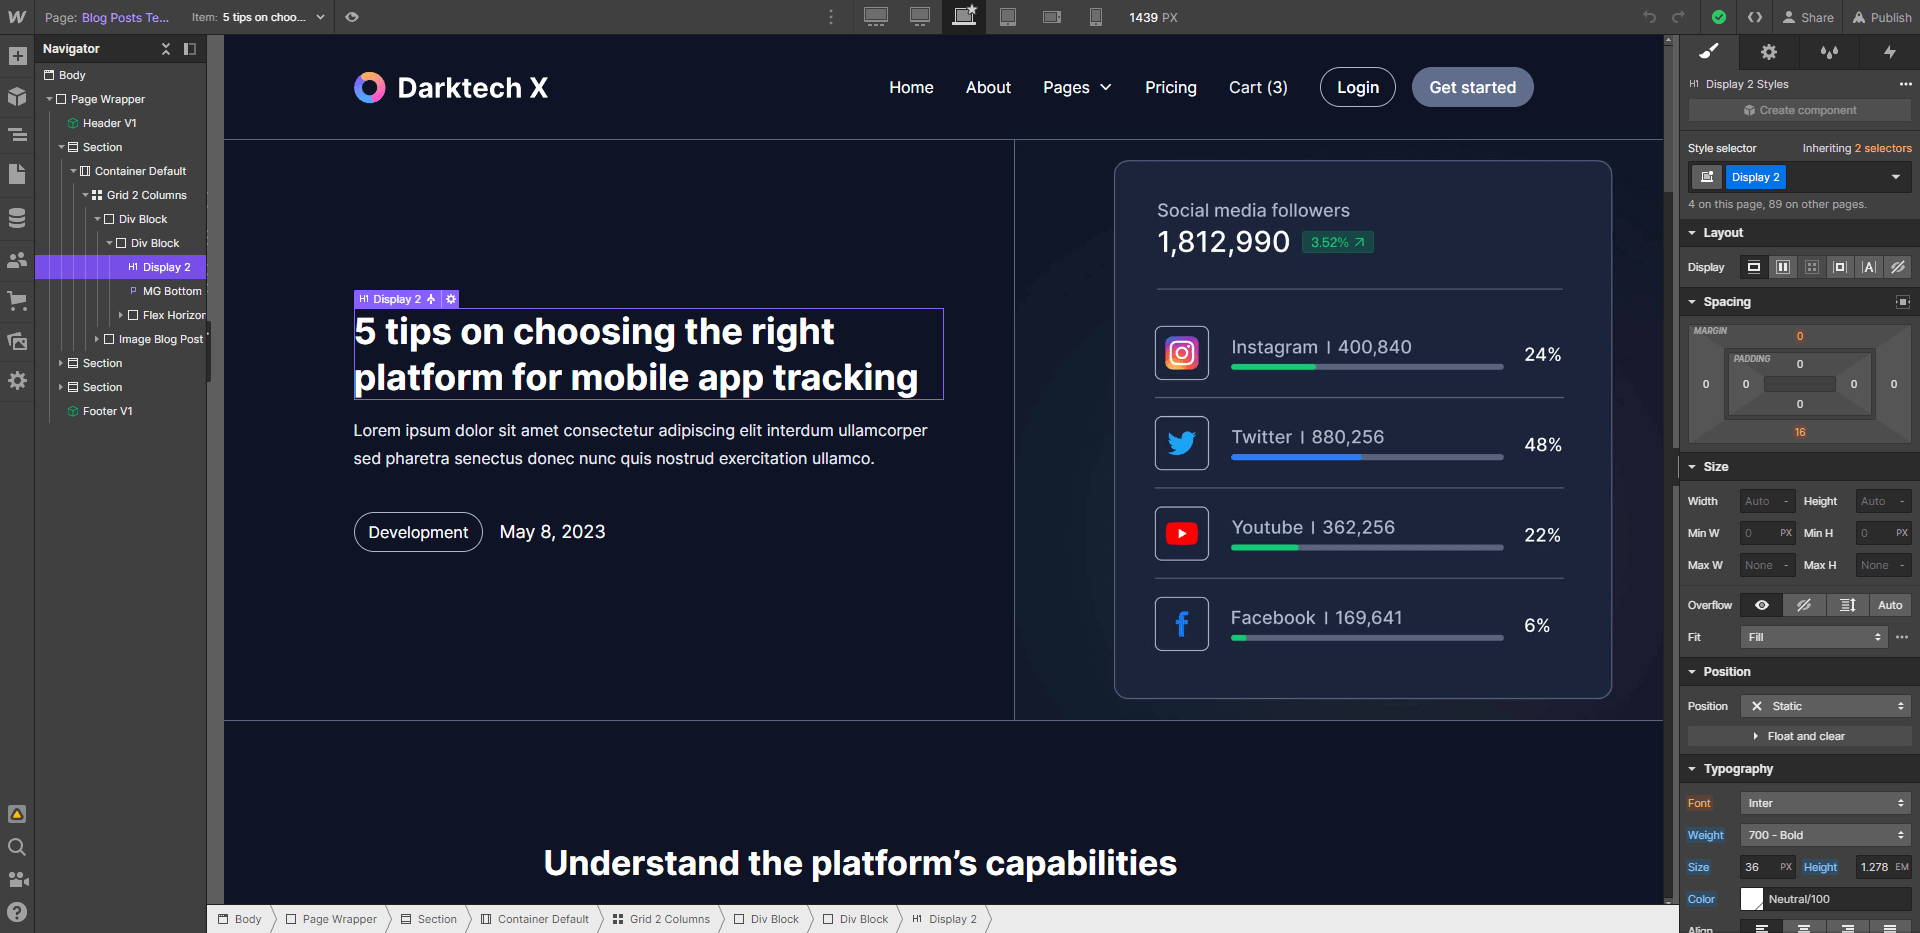
Task: Select Footer V1 in the Navigator
Action: click(107, 411)
